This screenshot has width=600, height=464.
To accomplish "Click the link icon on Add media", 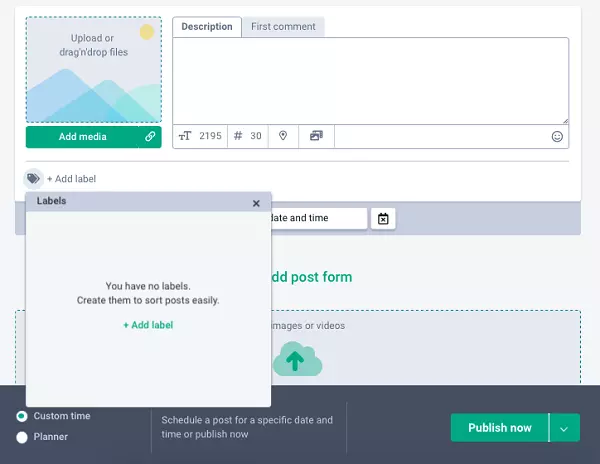I will (x=150, y=137).
